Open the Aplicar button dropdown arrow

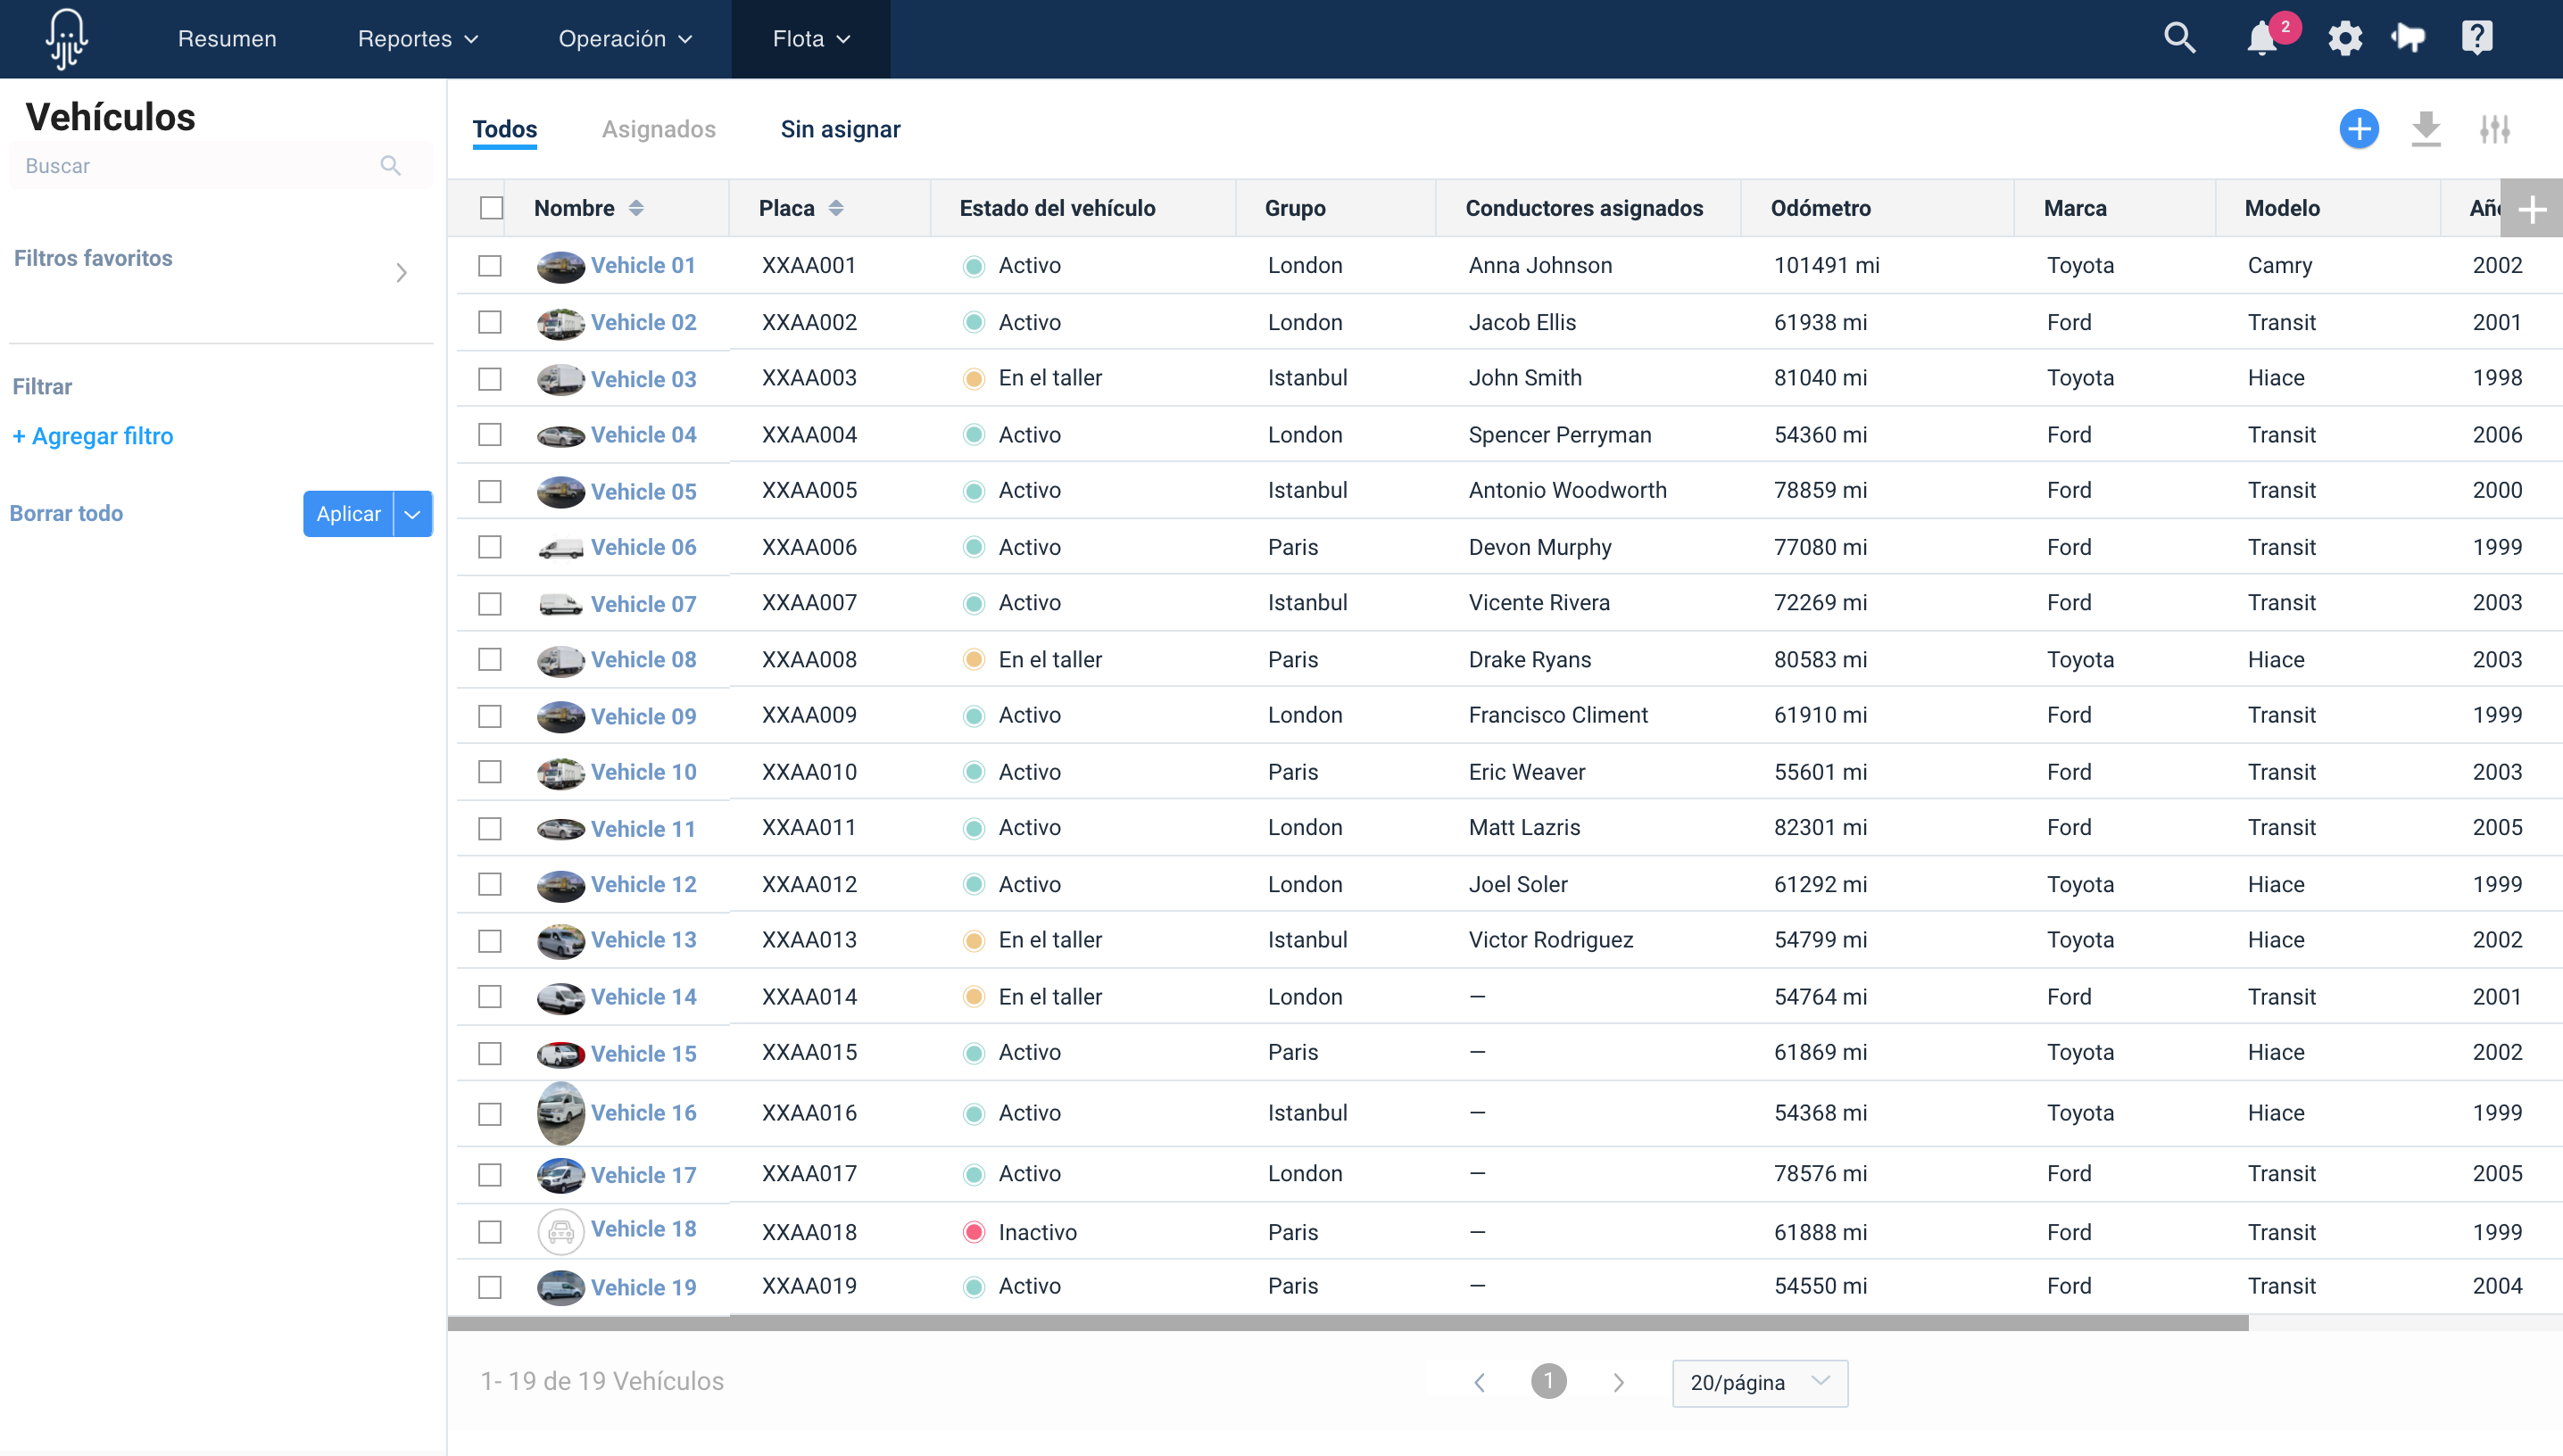click(411, 513)
